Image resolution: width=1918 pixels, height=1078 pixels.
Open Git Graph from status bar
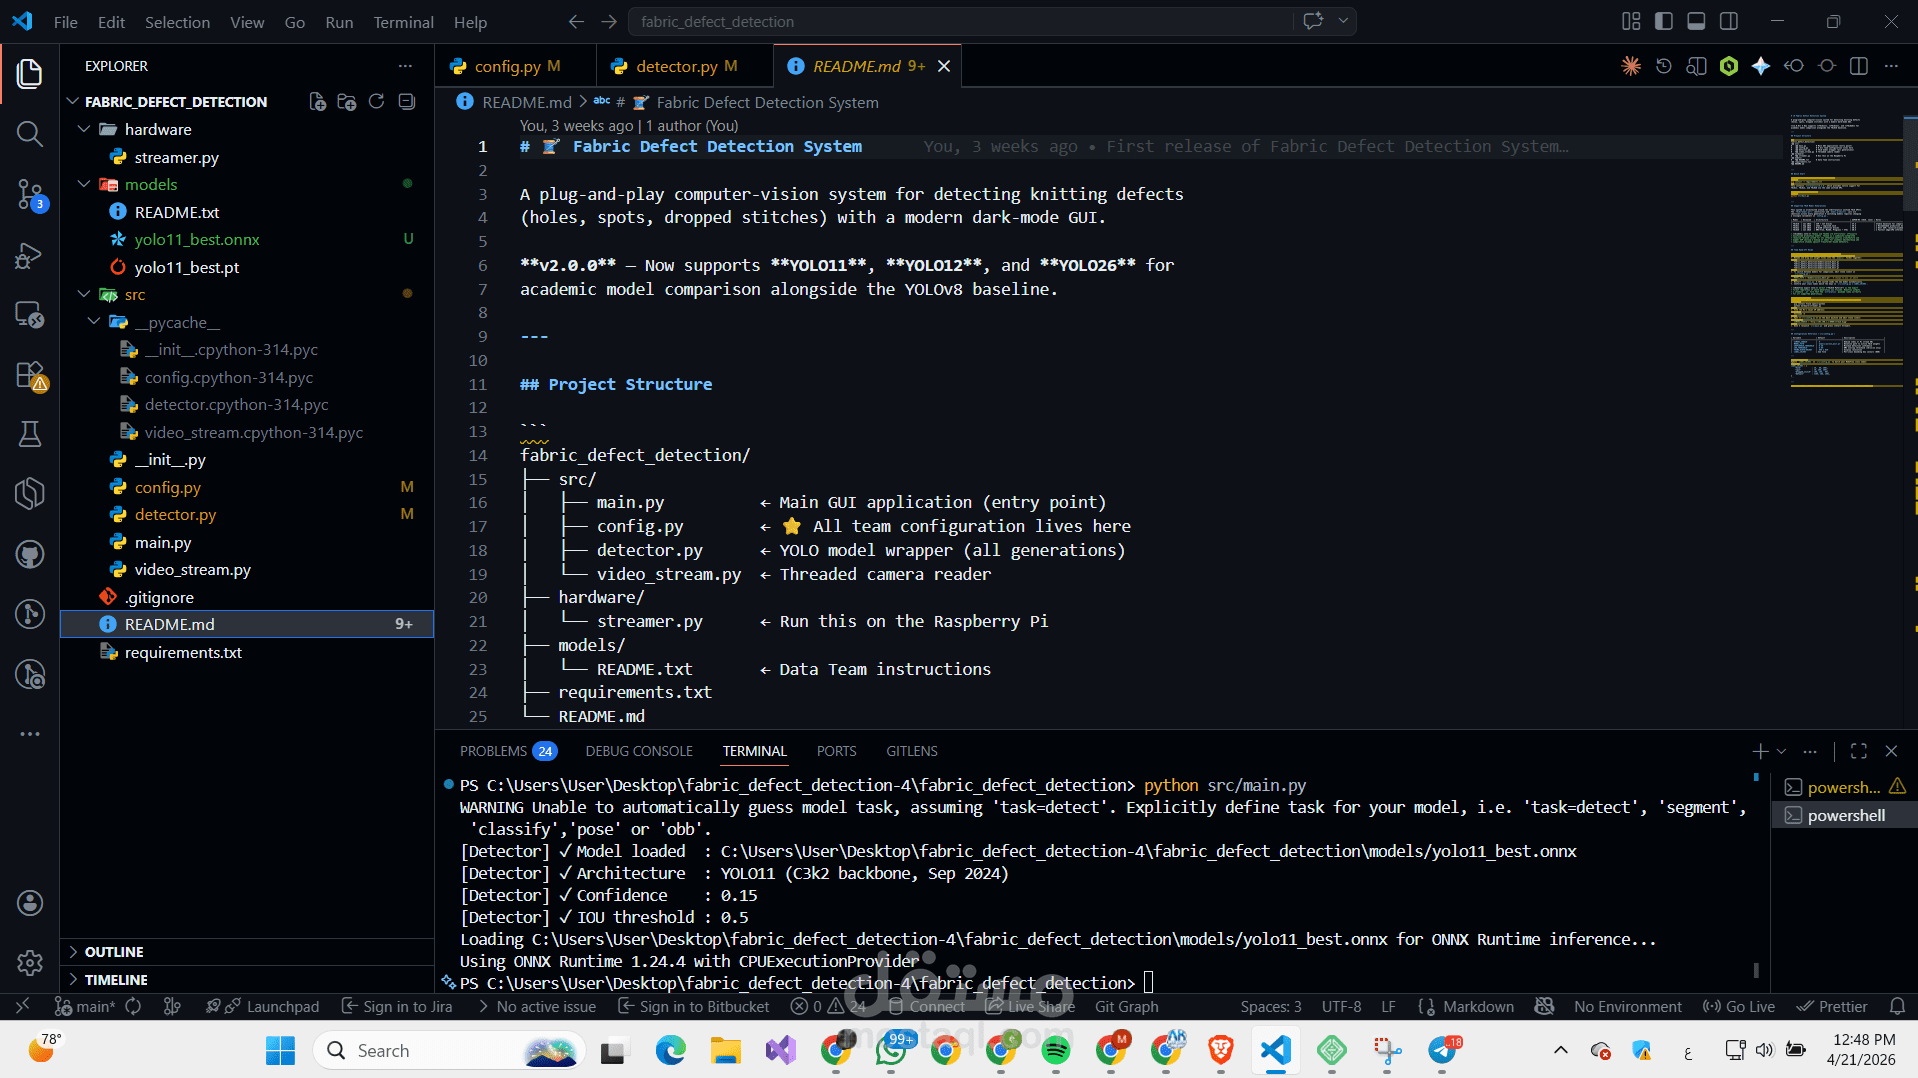1126,1006
